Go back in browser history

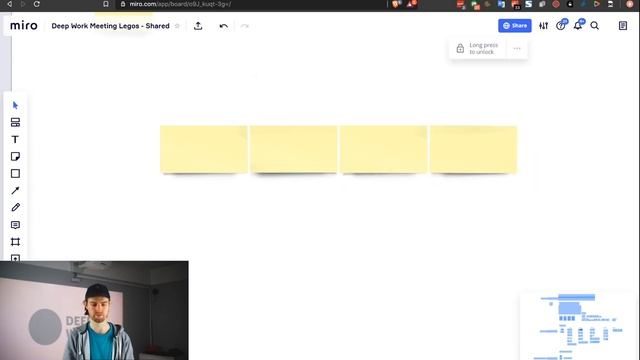click(9, 4)
